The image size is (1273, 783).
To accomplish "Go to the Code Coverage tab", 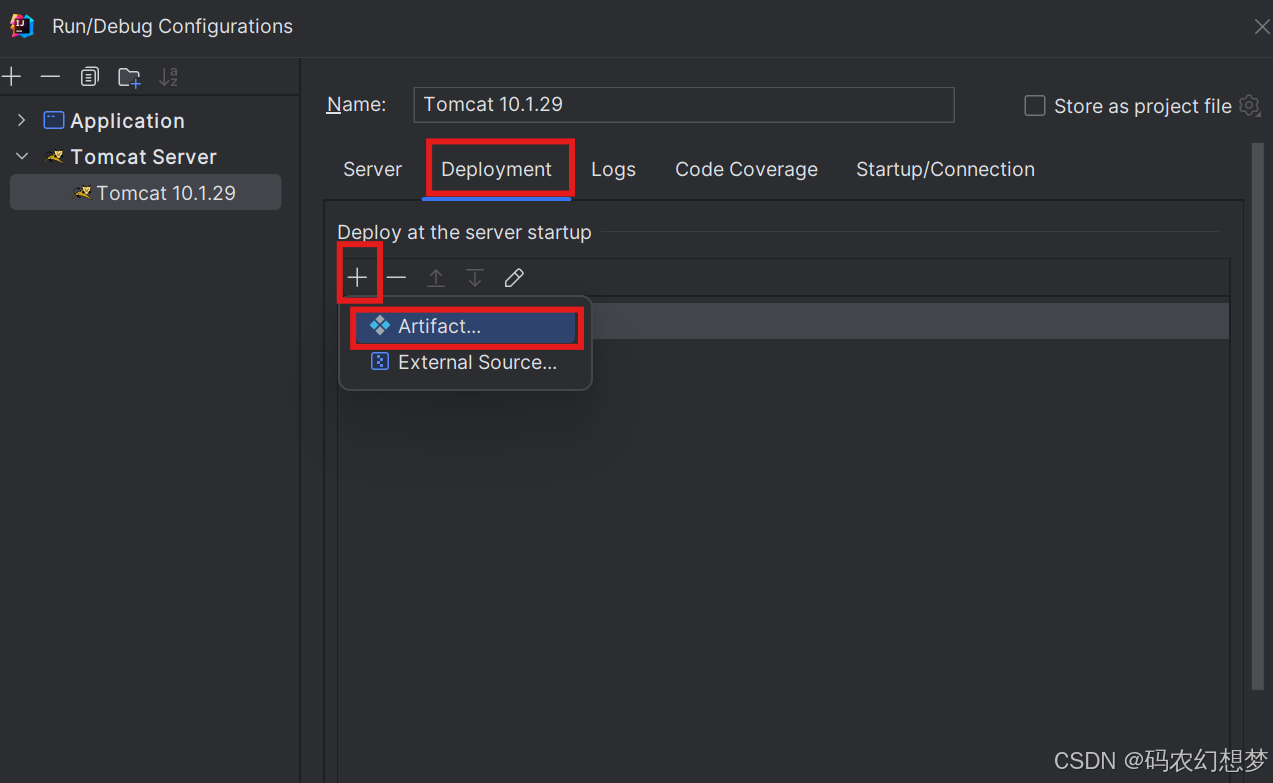I will click(x=746, y=170).
